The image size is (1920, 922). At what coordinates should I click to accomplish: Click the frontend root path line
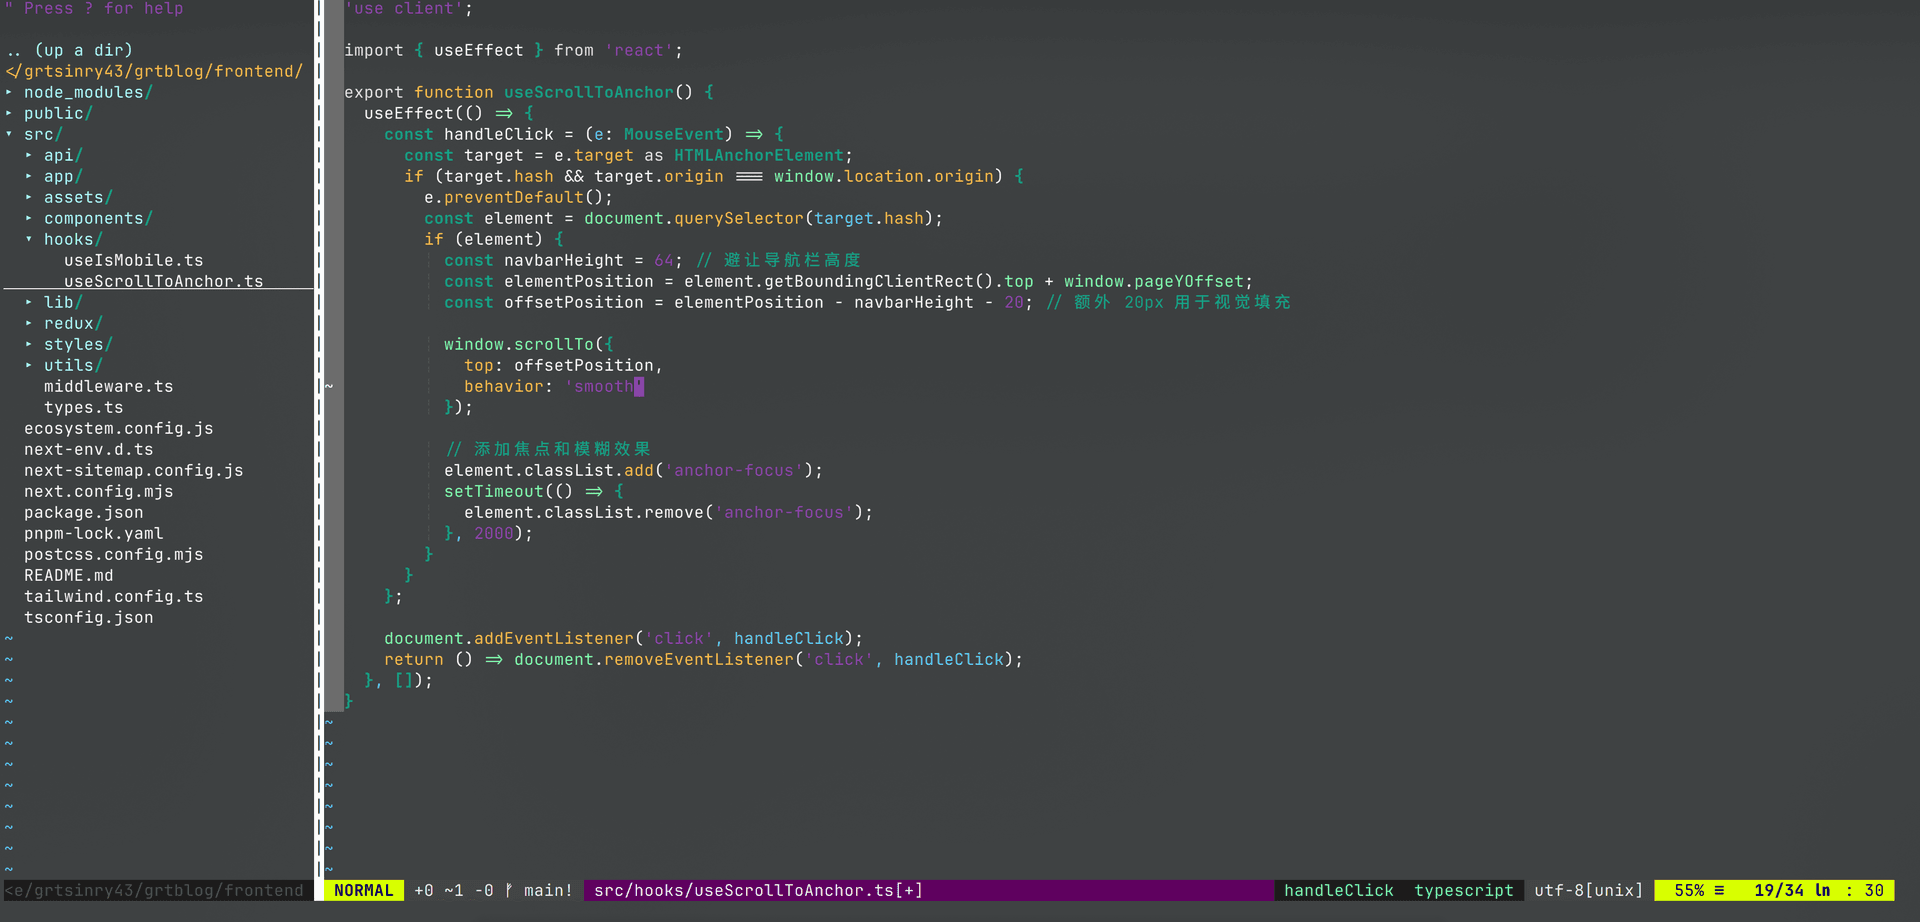click(x=154, y=71)
